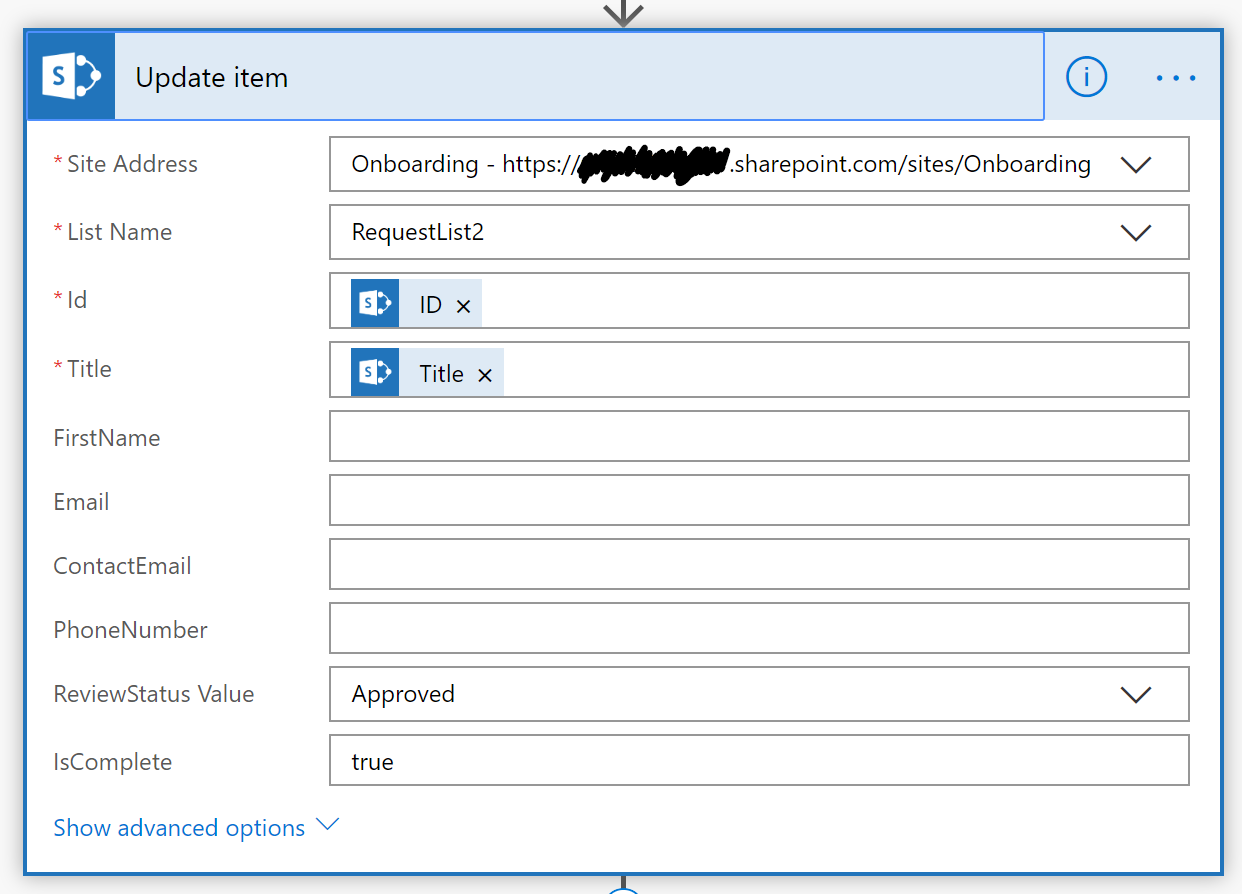Click the IsComplete label
Screen dimensions: 1242x894
[x=113, y=762]
